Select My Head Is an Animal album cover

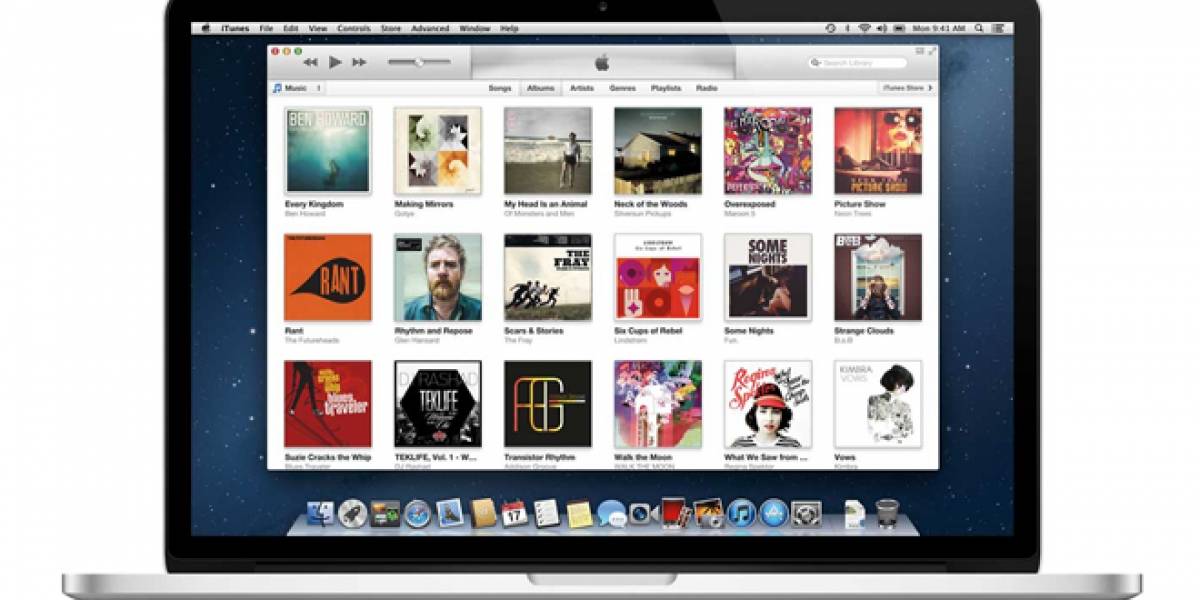(548, 150)
